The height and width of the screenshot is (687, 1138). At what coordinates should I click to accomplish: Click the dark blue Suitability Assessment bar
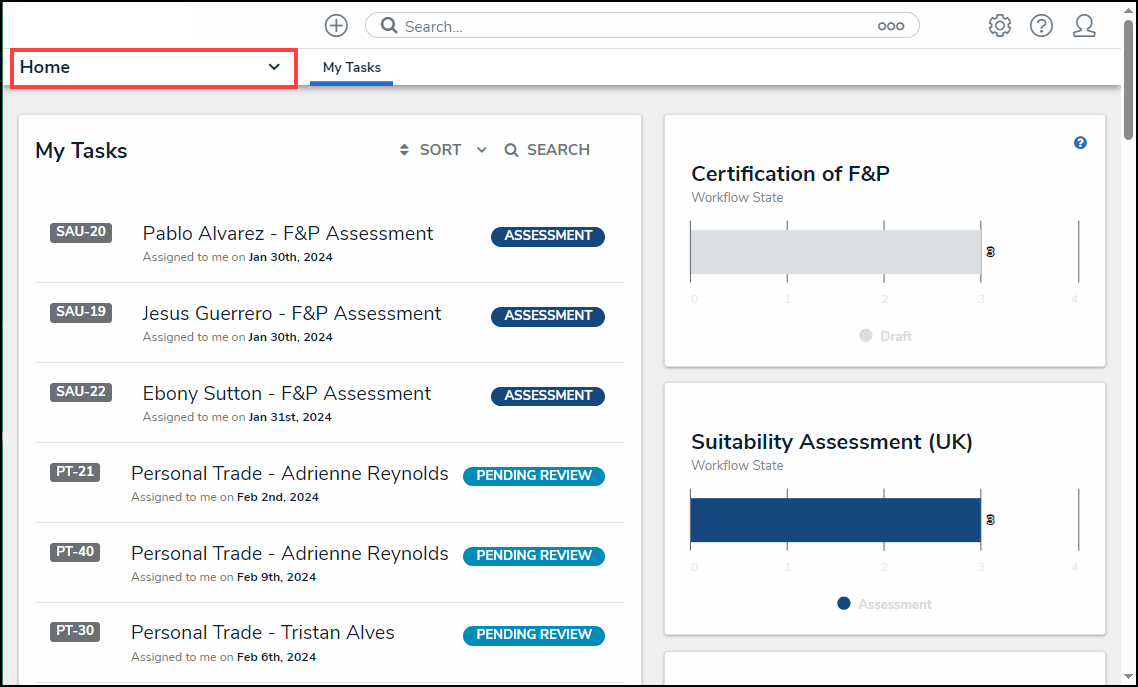(x=835, y=520)
